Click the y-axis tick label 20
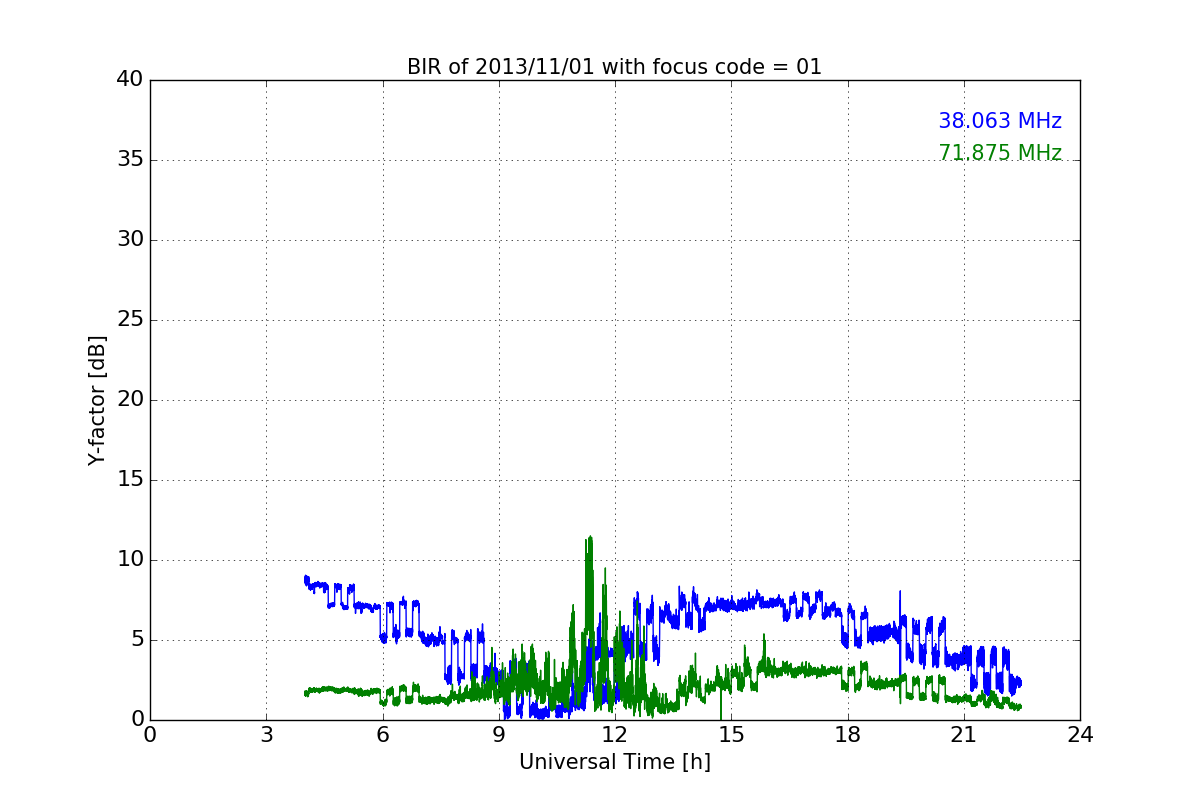1200x800 pixels. [x=130, y=400]
